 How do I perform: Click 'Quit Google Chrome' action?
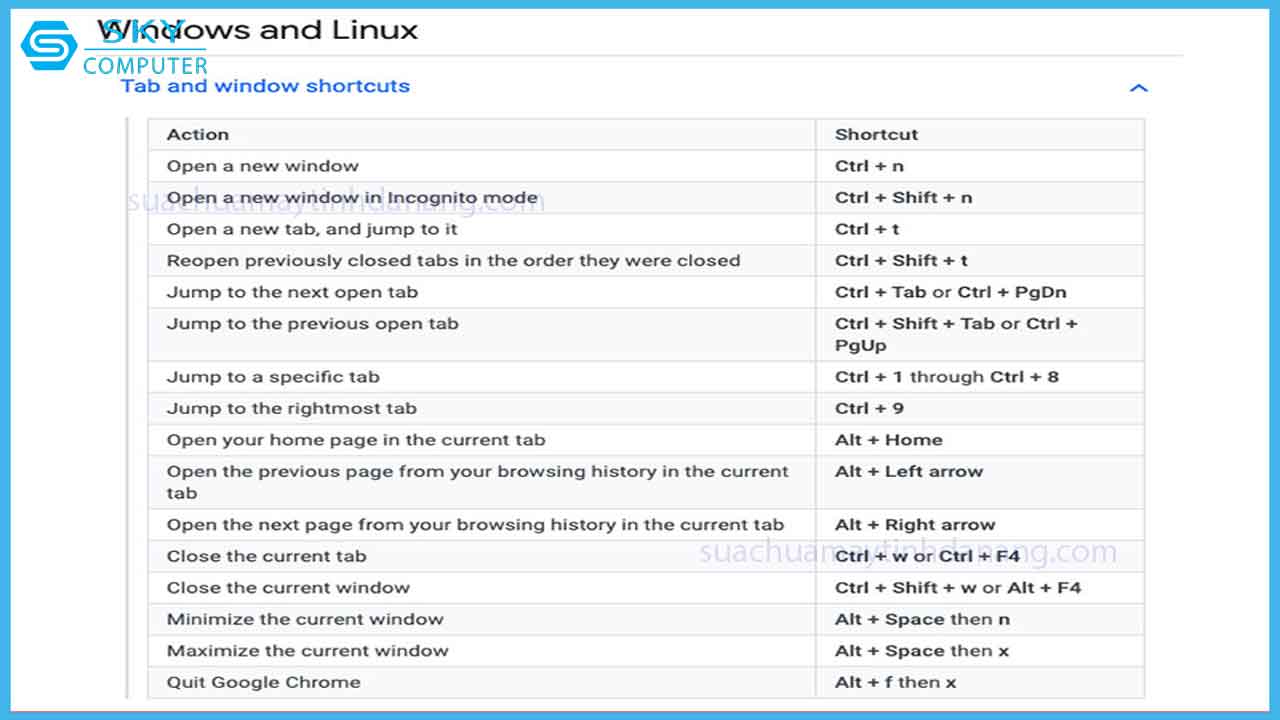pos(263,682)
